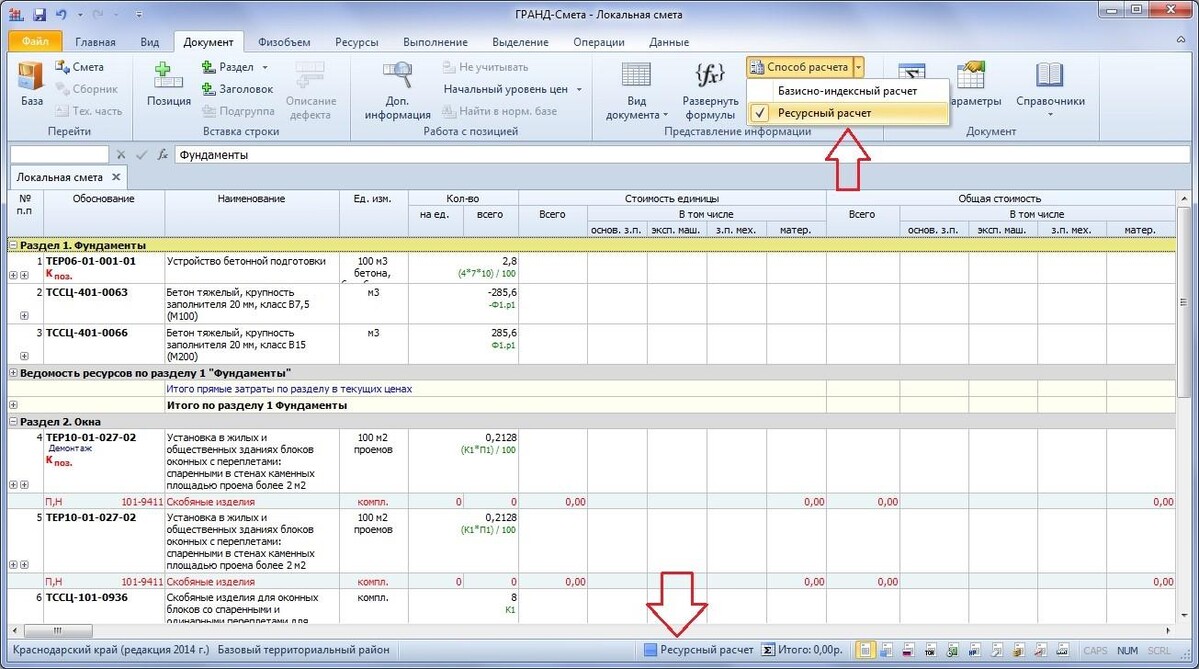Switch to the Ресурсы ribbon tab

pos(356,42)
